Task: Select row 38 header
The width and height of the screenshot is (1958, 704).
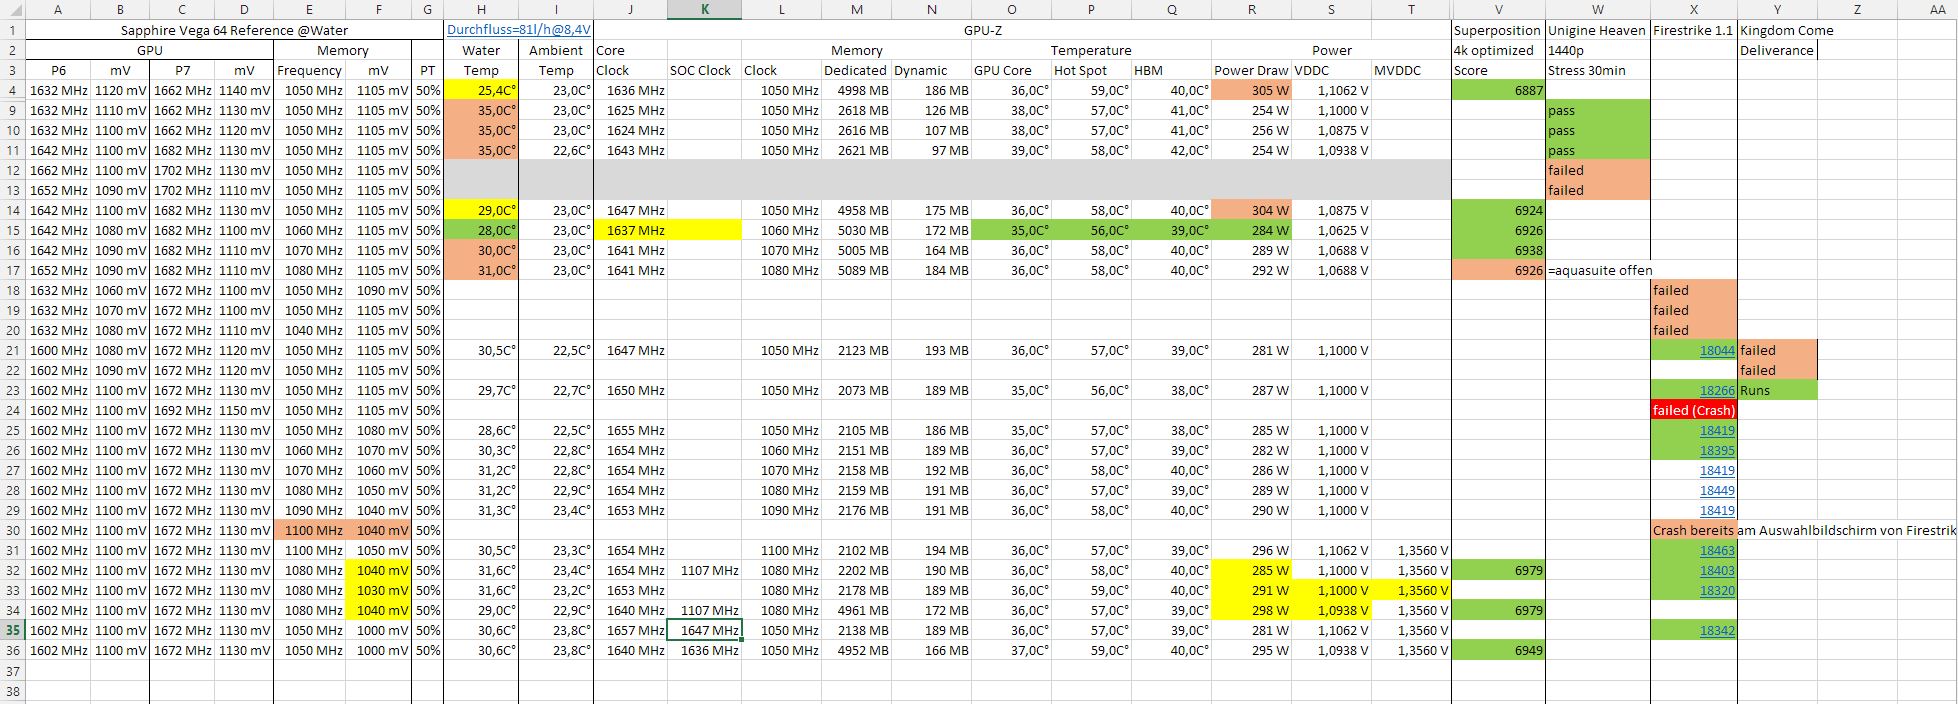Action: [x=12, y=690]
